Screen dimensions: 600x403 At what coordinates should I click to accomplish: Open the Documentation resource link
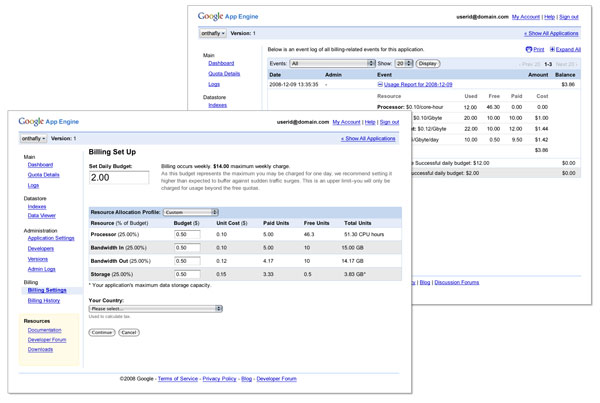(x=45, y=330)
